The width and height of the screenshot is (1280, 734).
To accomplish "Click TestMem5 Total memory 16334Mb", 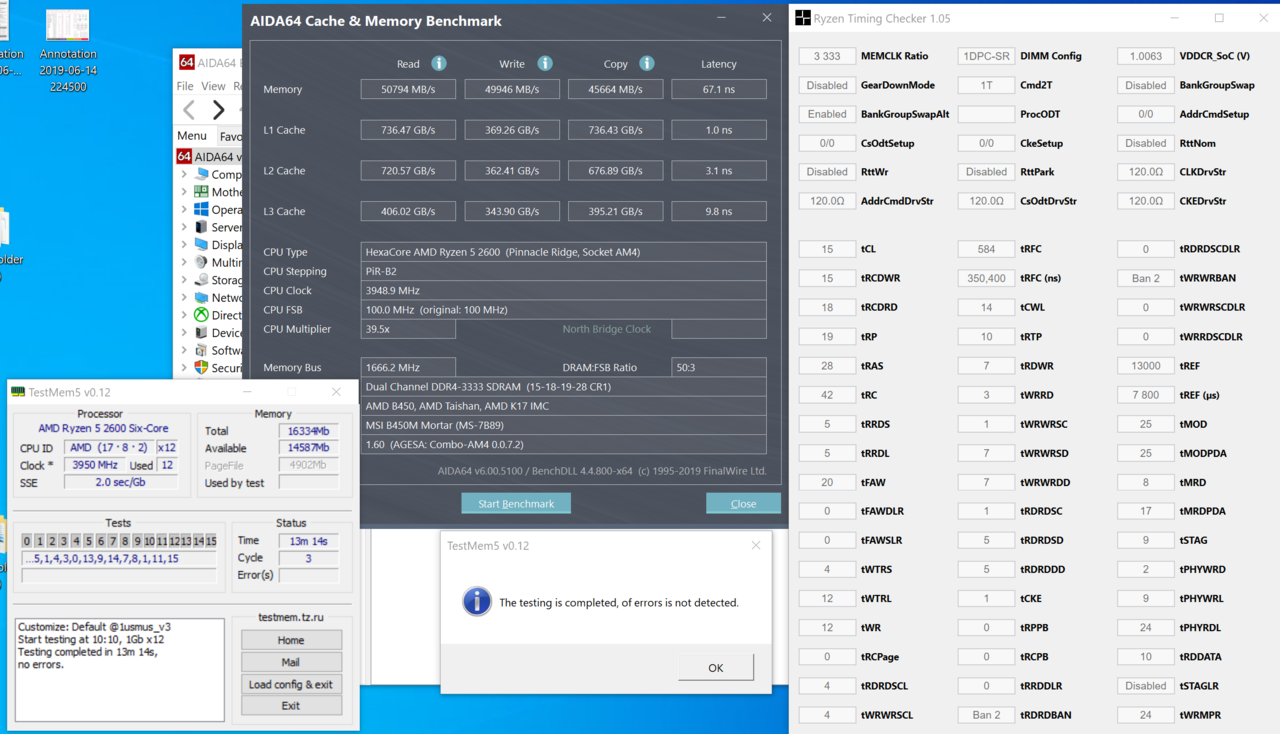I will (308, 431).
